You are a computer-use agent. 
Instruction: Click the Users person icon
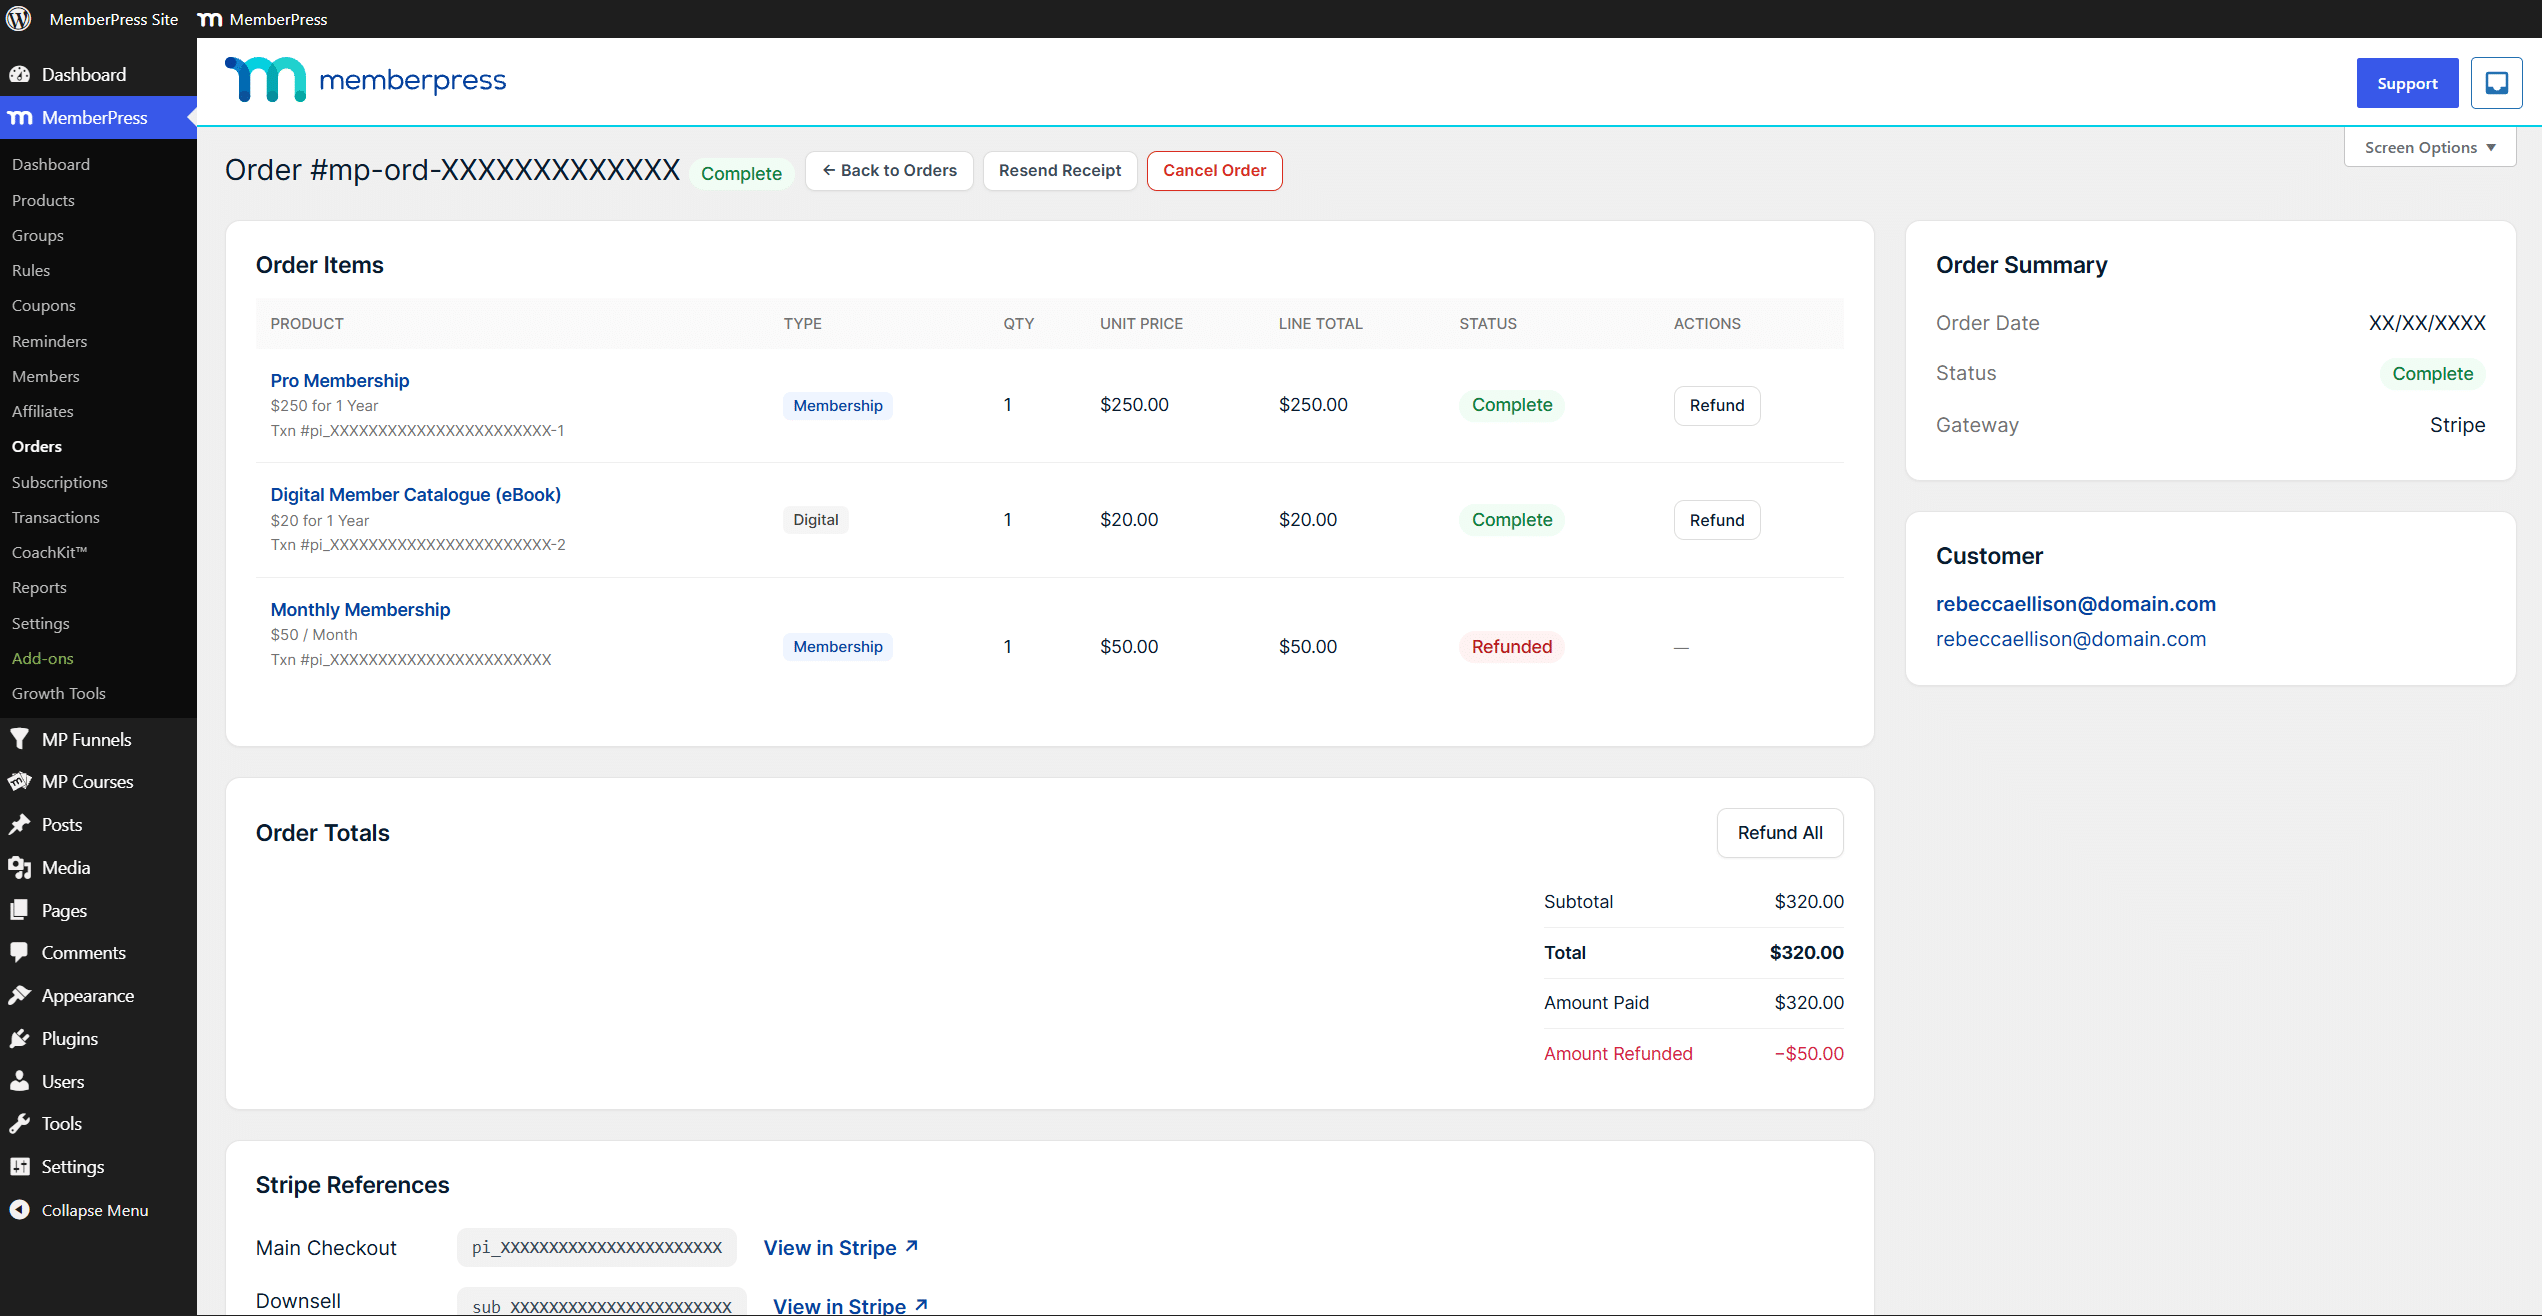click(20, 1081)
